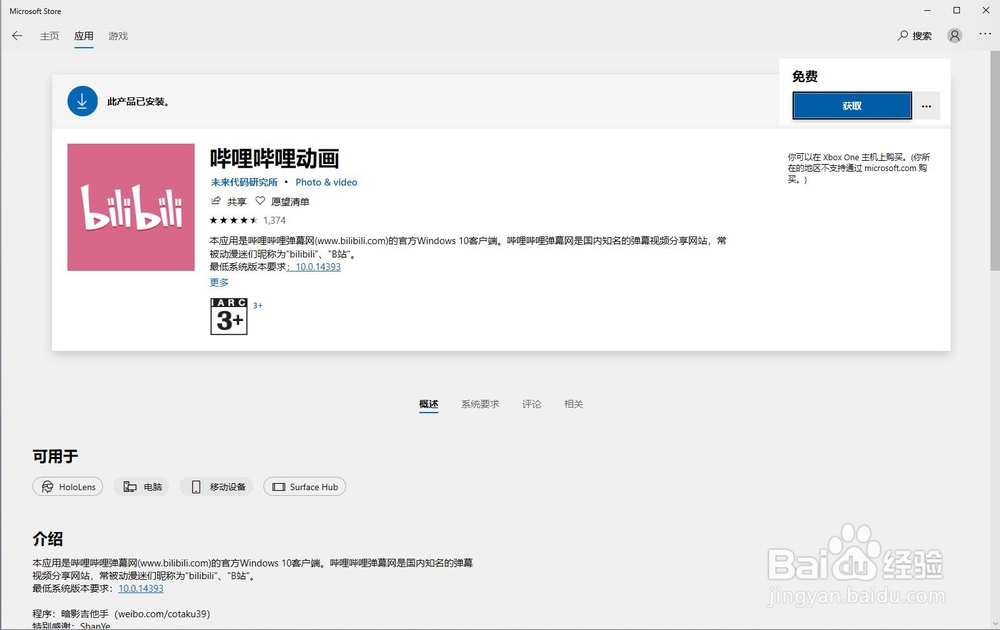The height and width of the screenshot is (630, 1000).
Task: Click the 获取 button
Action: pyautogui.click(x=852, y=106)
